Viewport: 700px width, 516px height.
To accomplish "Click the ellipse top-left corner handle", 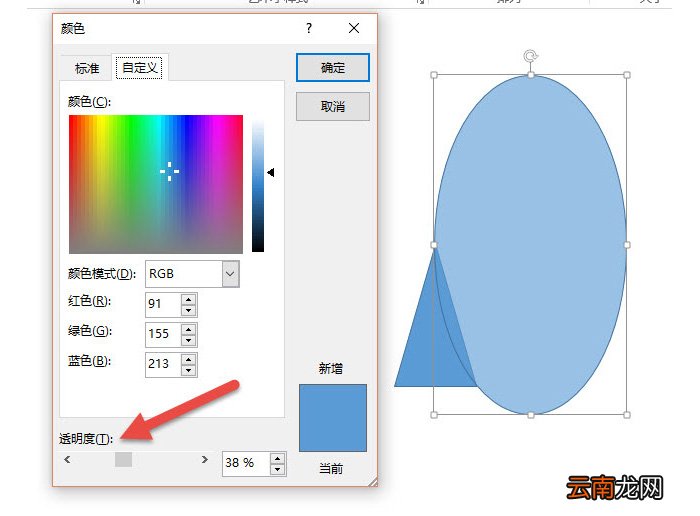I will pyautogui.click(x=434, y=75).
